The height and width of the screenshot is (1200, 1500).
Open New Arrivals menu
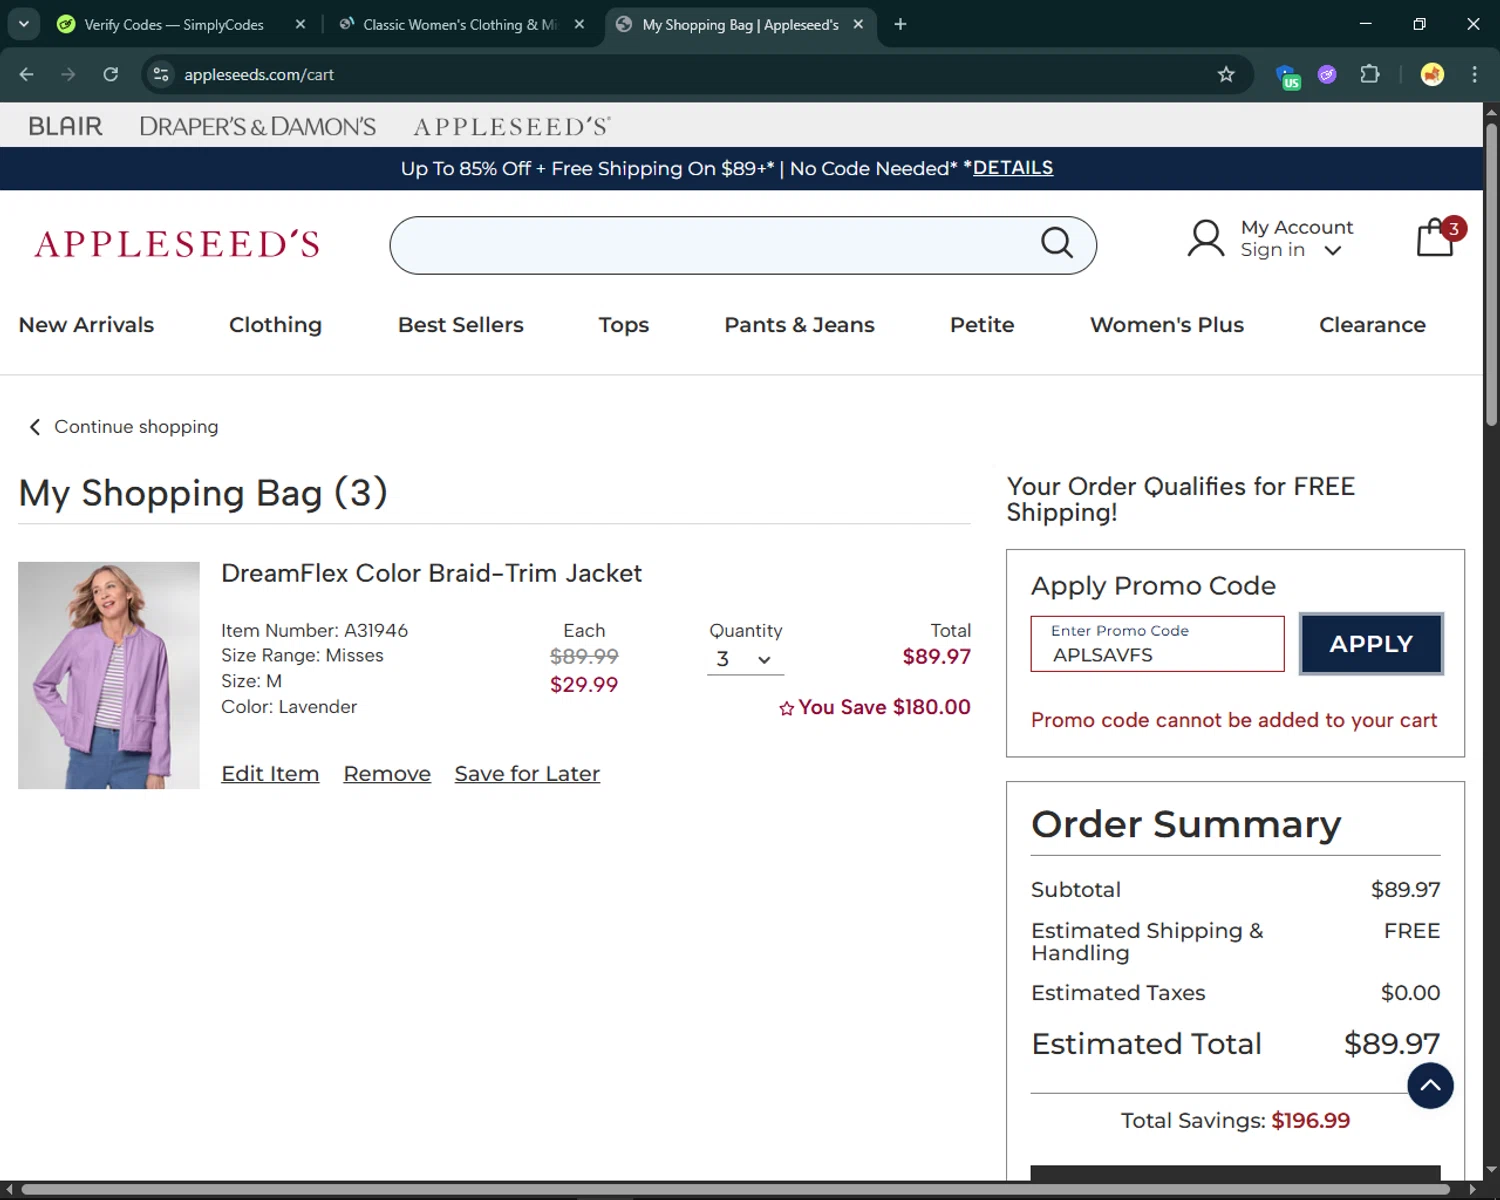pyautogui.click(x=86, y=325)
